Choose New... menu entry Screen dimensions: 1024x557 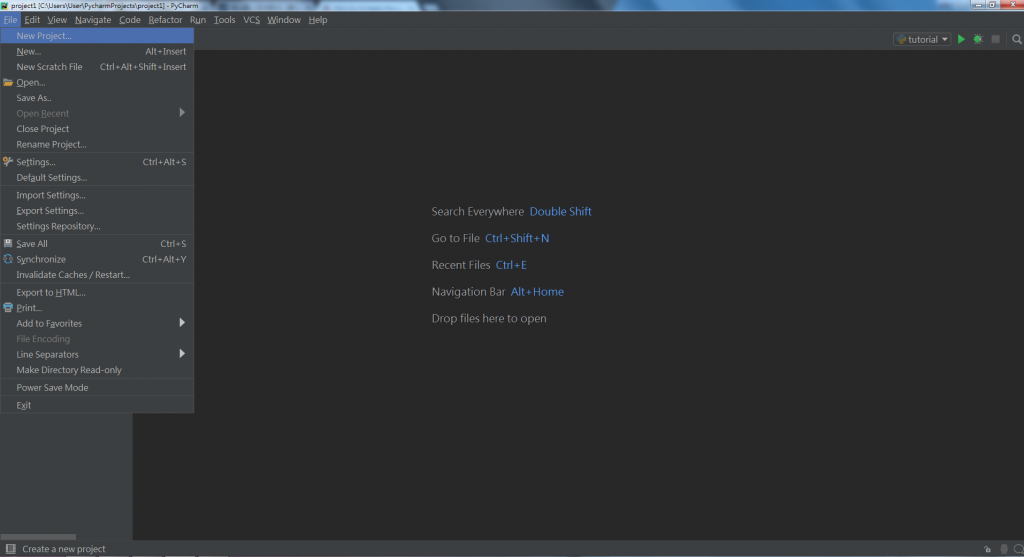coord(97,51)
